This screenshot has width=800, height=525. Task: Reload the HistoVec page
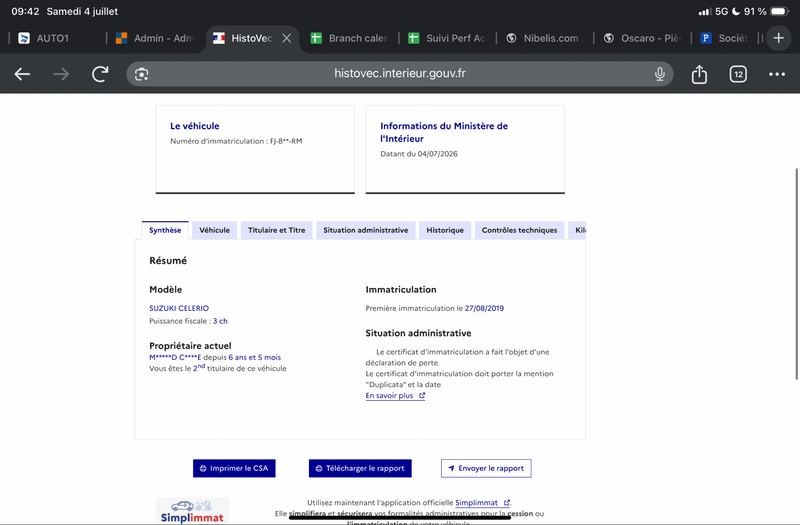point(100,74)
